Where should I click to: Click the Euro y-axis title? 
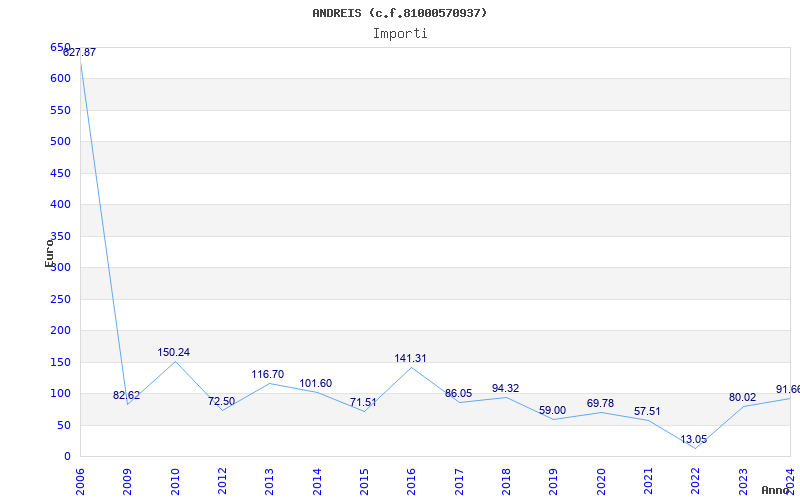coord(49,252)
